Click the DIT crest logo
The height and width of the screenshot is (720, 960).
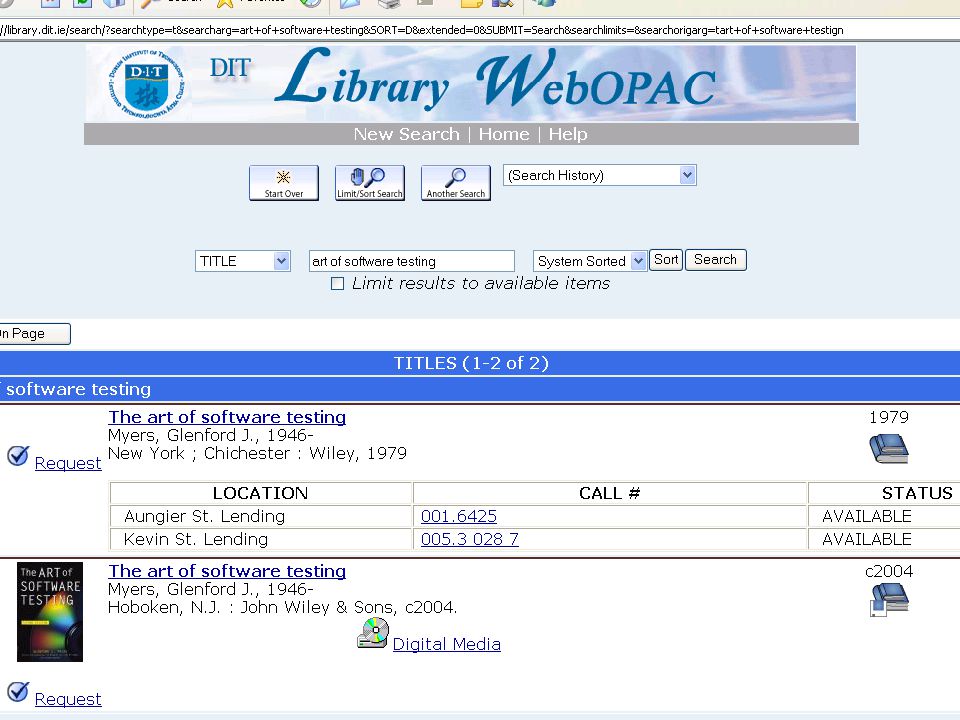(x=146, y=84)
